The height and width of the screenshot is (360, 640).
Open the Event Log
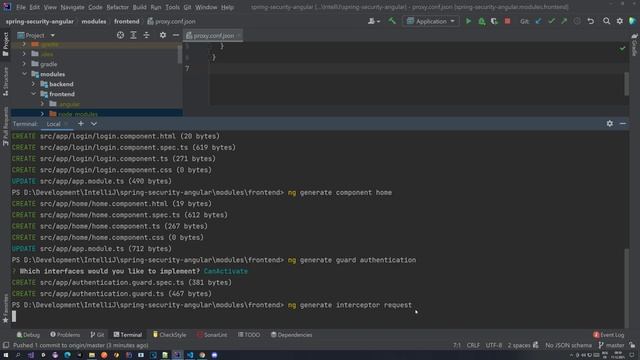[x=609, y=335]
